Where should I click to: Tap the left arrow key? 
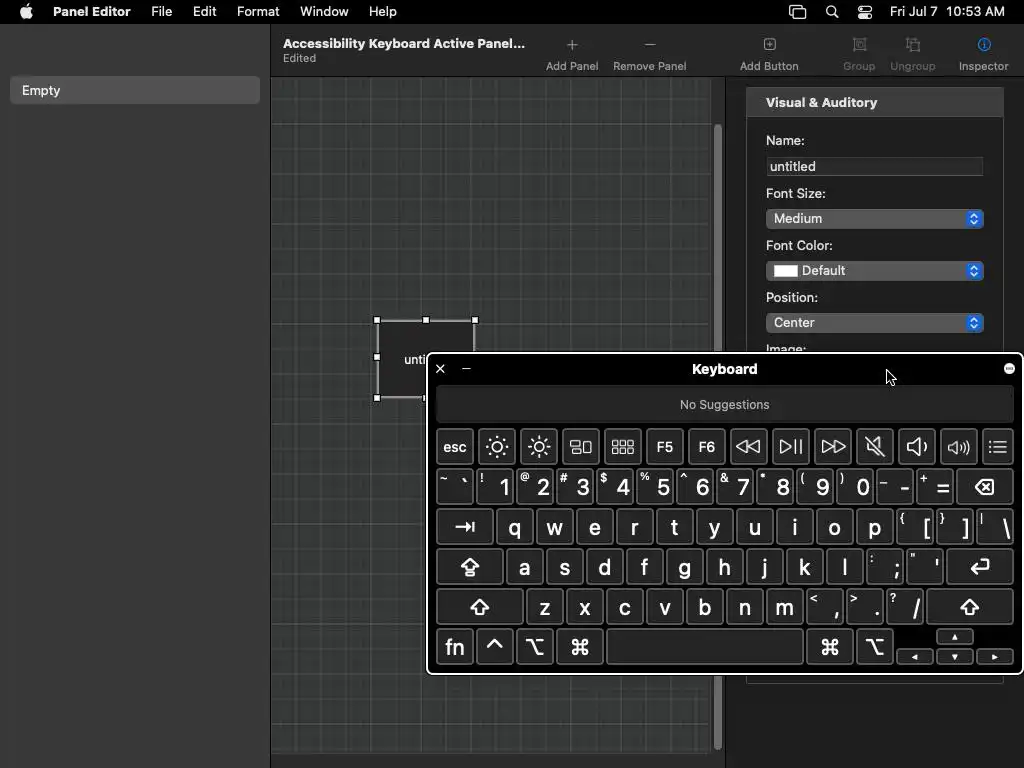(914, 657)
